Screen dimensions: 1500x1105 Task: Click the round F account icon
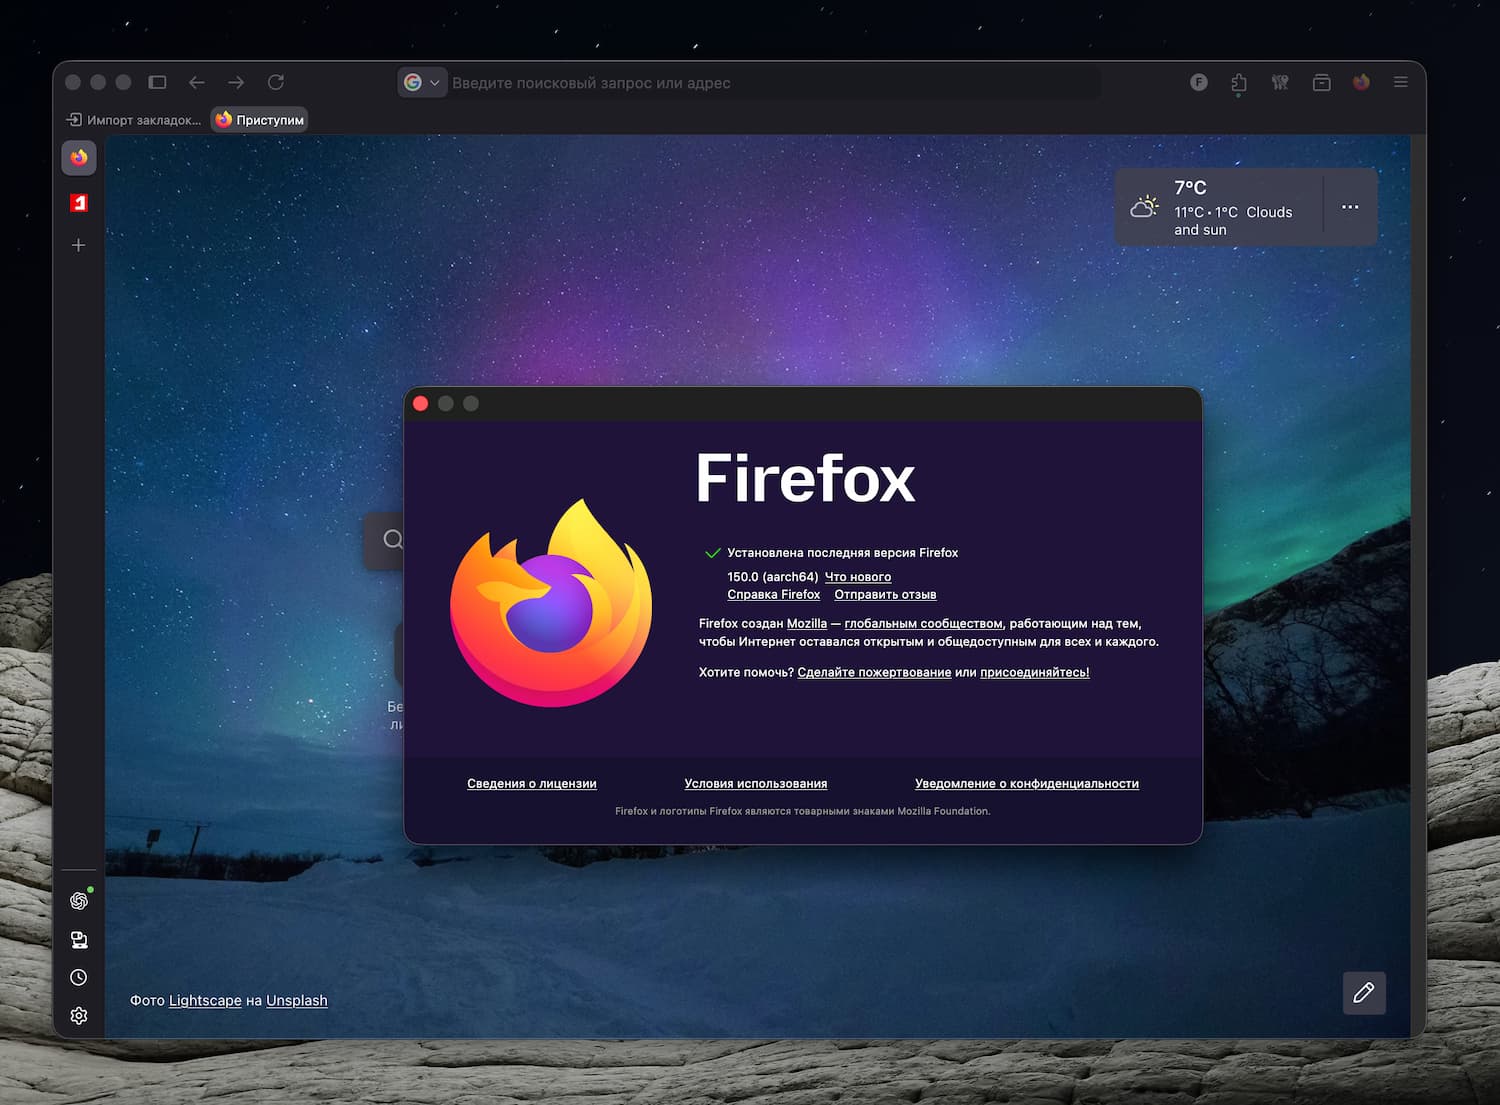(1199, 82)
